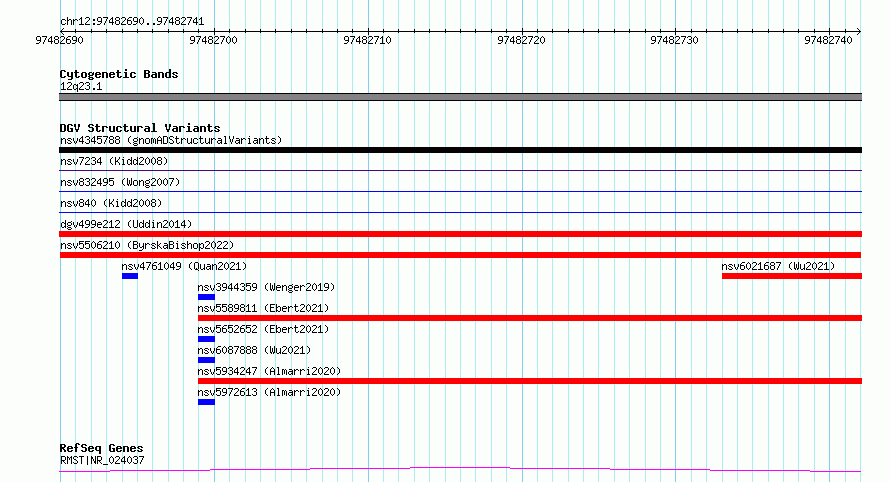Select the red dgv499e212 variant bar
Viewport: 890px width, 482px height.
(460, 234)
